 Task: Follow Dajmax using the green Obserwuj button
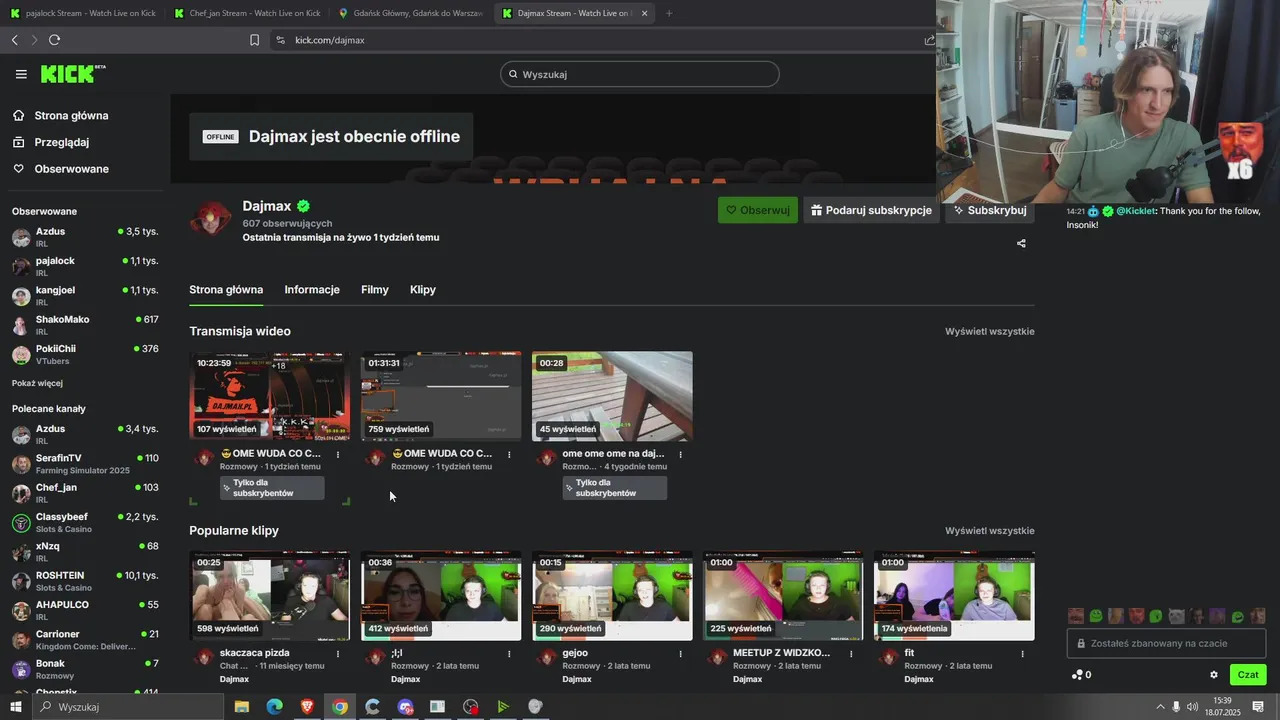pyautogui.click(x=758, y=210)
